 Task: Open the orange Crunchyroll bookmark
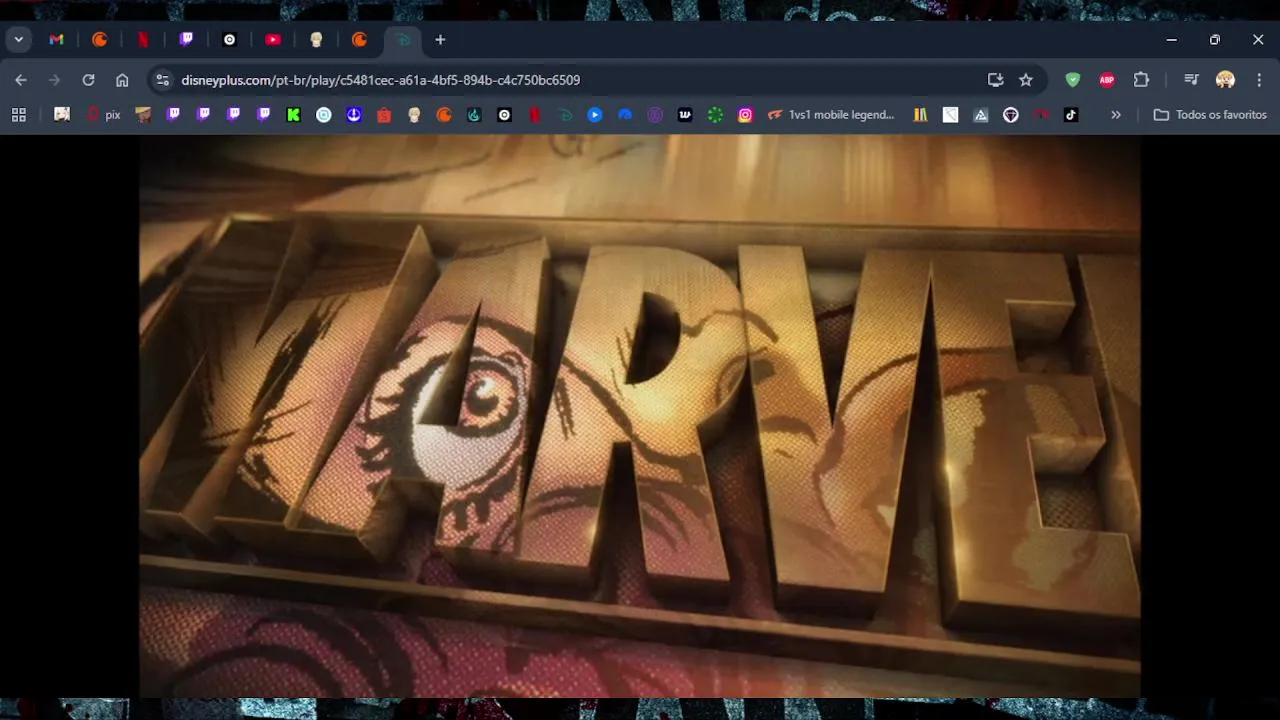pyautogui.click(x=444, y=115)
